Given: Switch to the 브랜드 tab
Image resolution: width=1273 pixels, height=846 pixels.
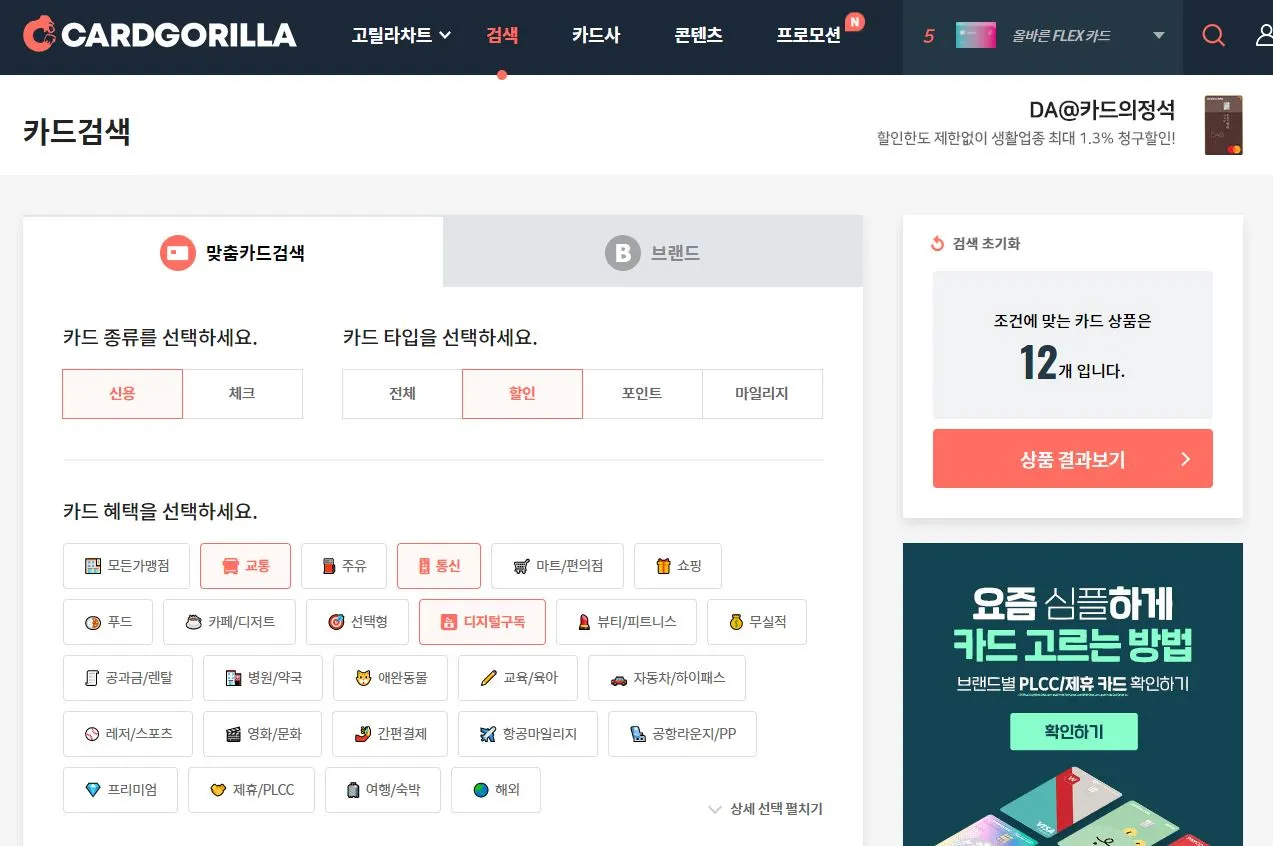Looking at the screenshot, I should click(653, 252).
